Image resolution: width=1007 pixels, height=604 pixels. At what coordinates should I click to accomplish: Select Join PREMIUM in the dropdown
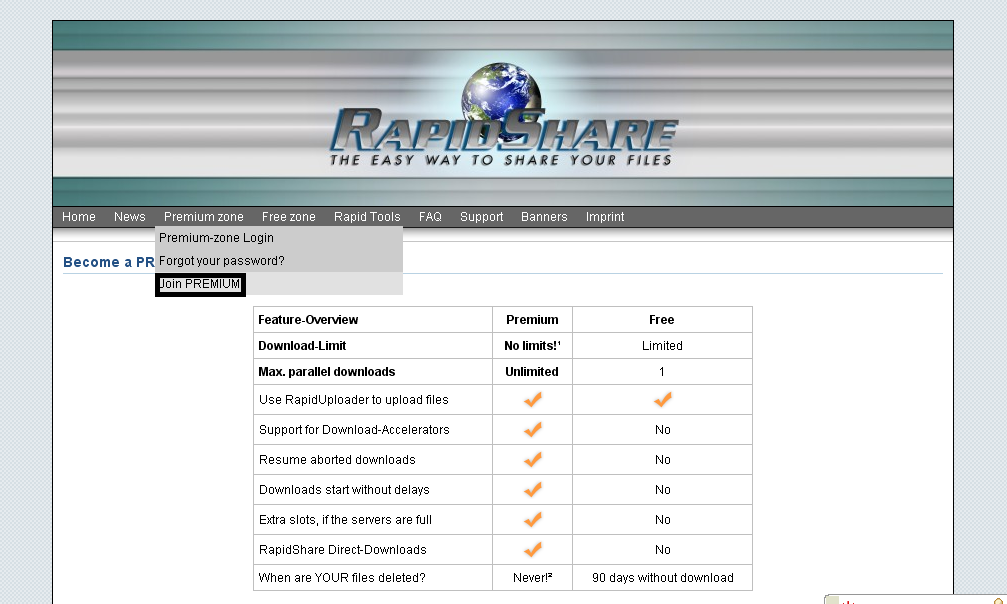click(x=279, y=284)
